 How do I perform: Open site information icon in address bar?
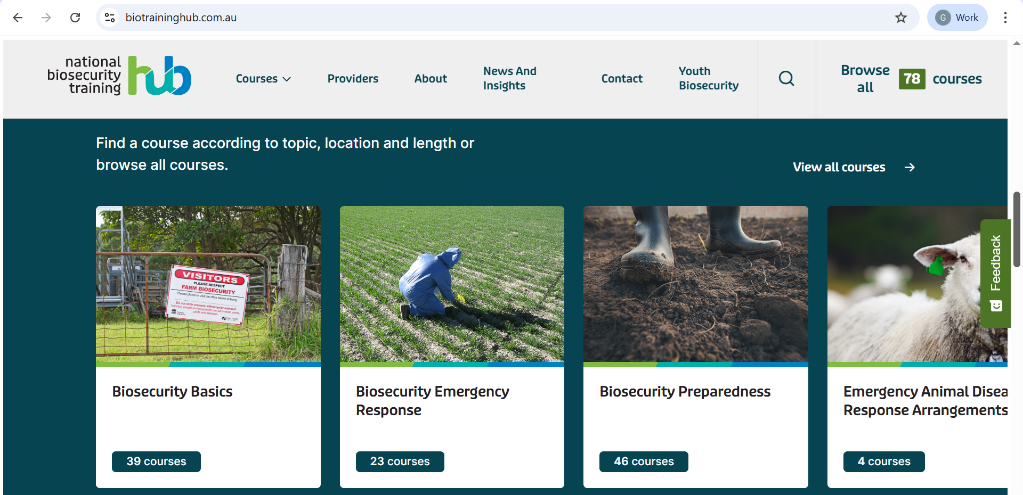click(110, 18)
